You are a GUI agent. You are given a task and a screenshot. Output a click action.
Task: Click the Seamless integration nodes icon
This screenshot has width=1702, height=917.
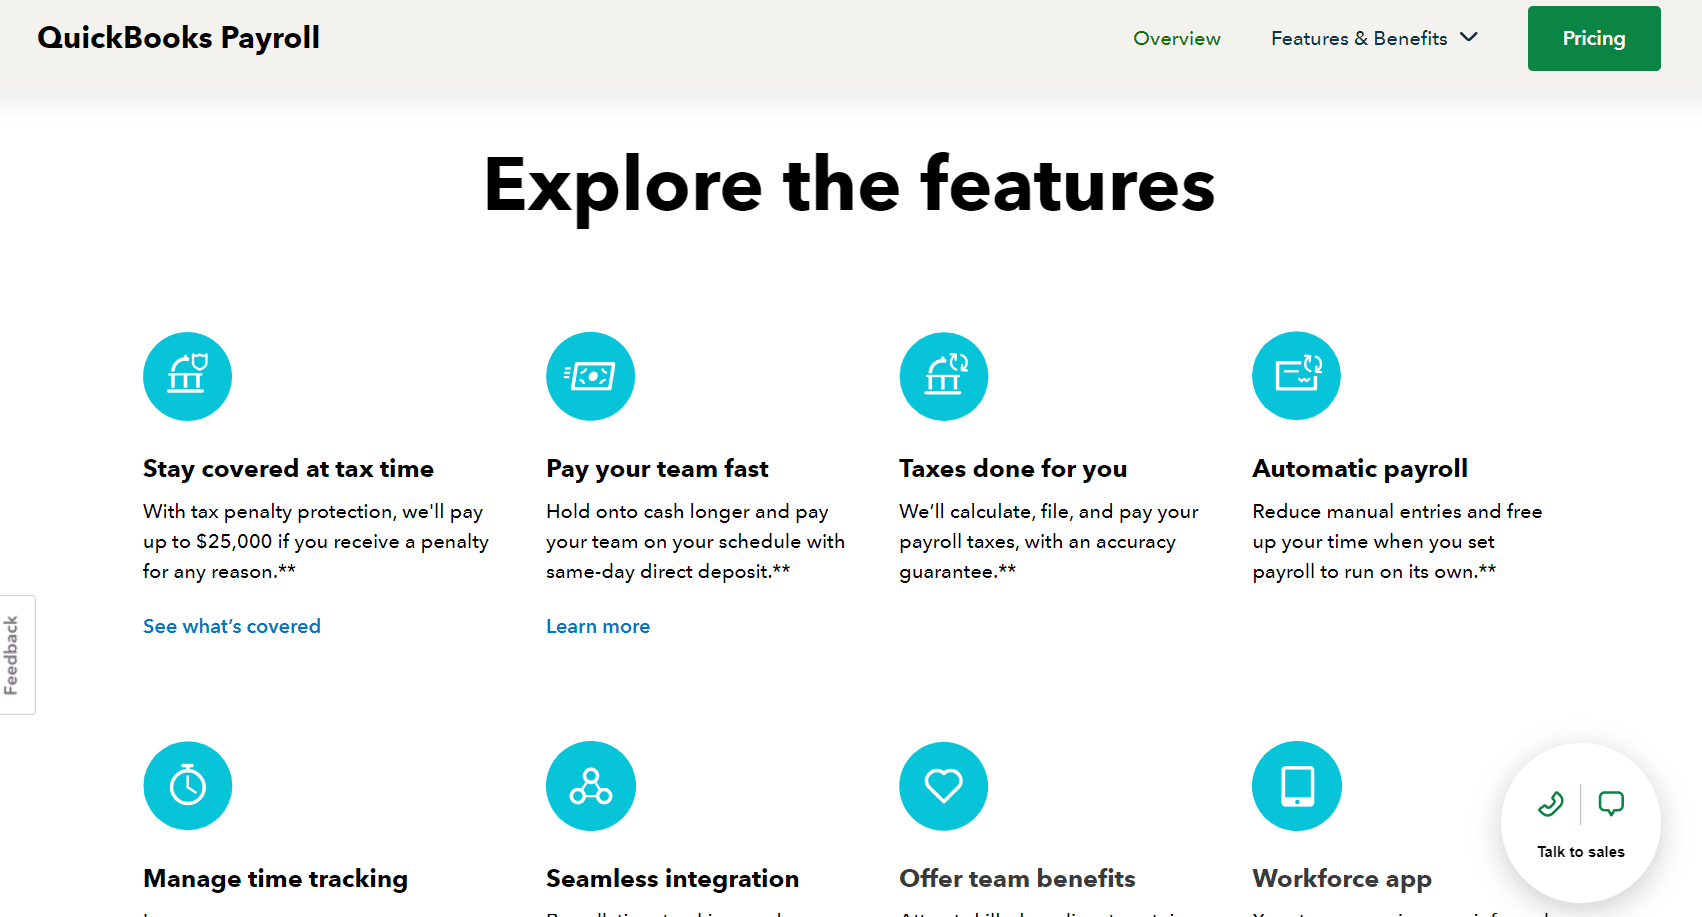pos(590,786)
